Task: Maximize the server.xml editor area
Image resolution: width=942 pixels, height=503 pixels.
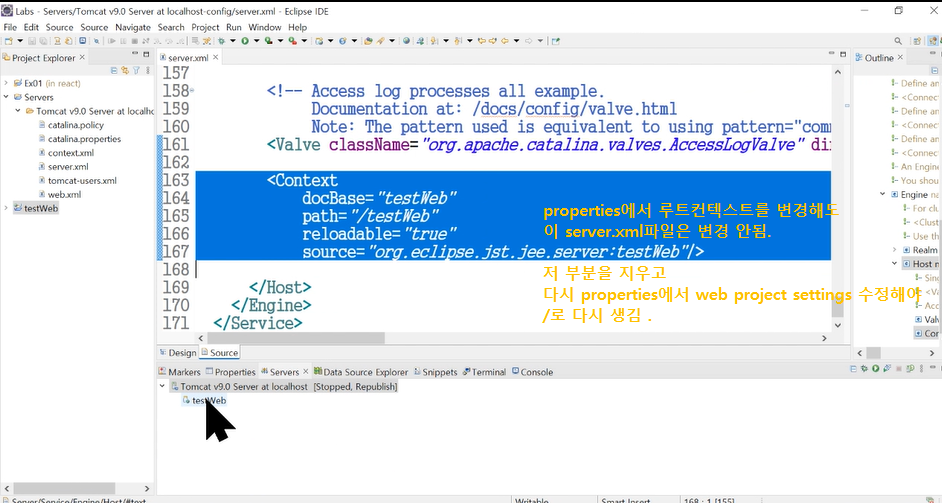Action: (843, 54)
